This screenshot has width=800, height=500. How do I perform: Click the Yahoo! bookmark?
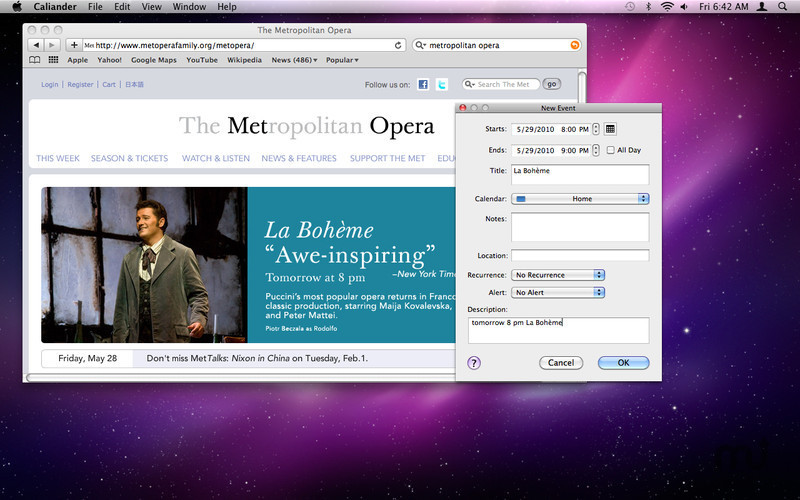point(110,60)
